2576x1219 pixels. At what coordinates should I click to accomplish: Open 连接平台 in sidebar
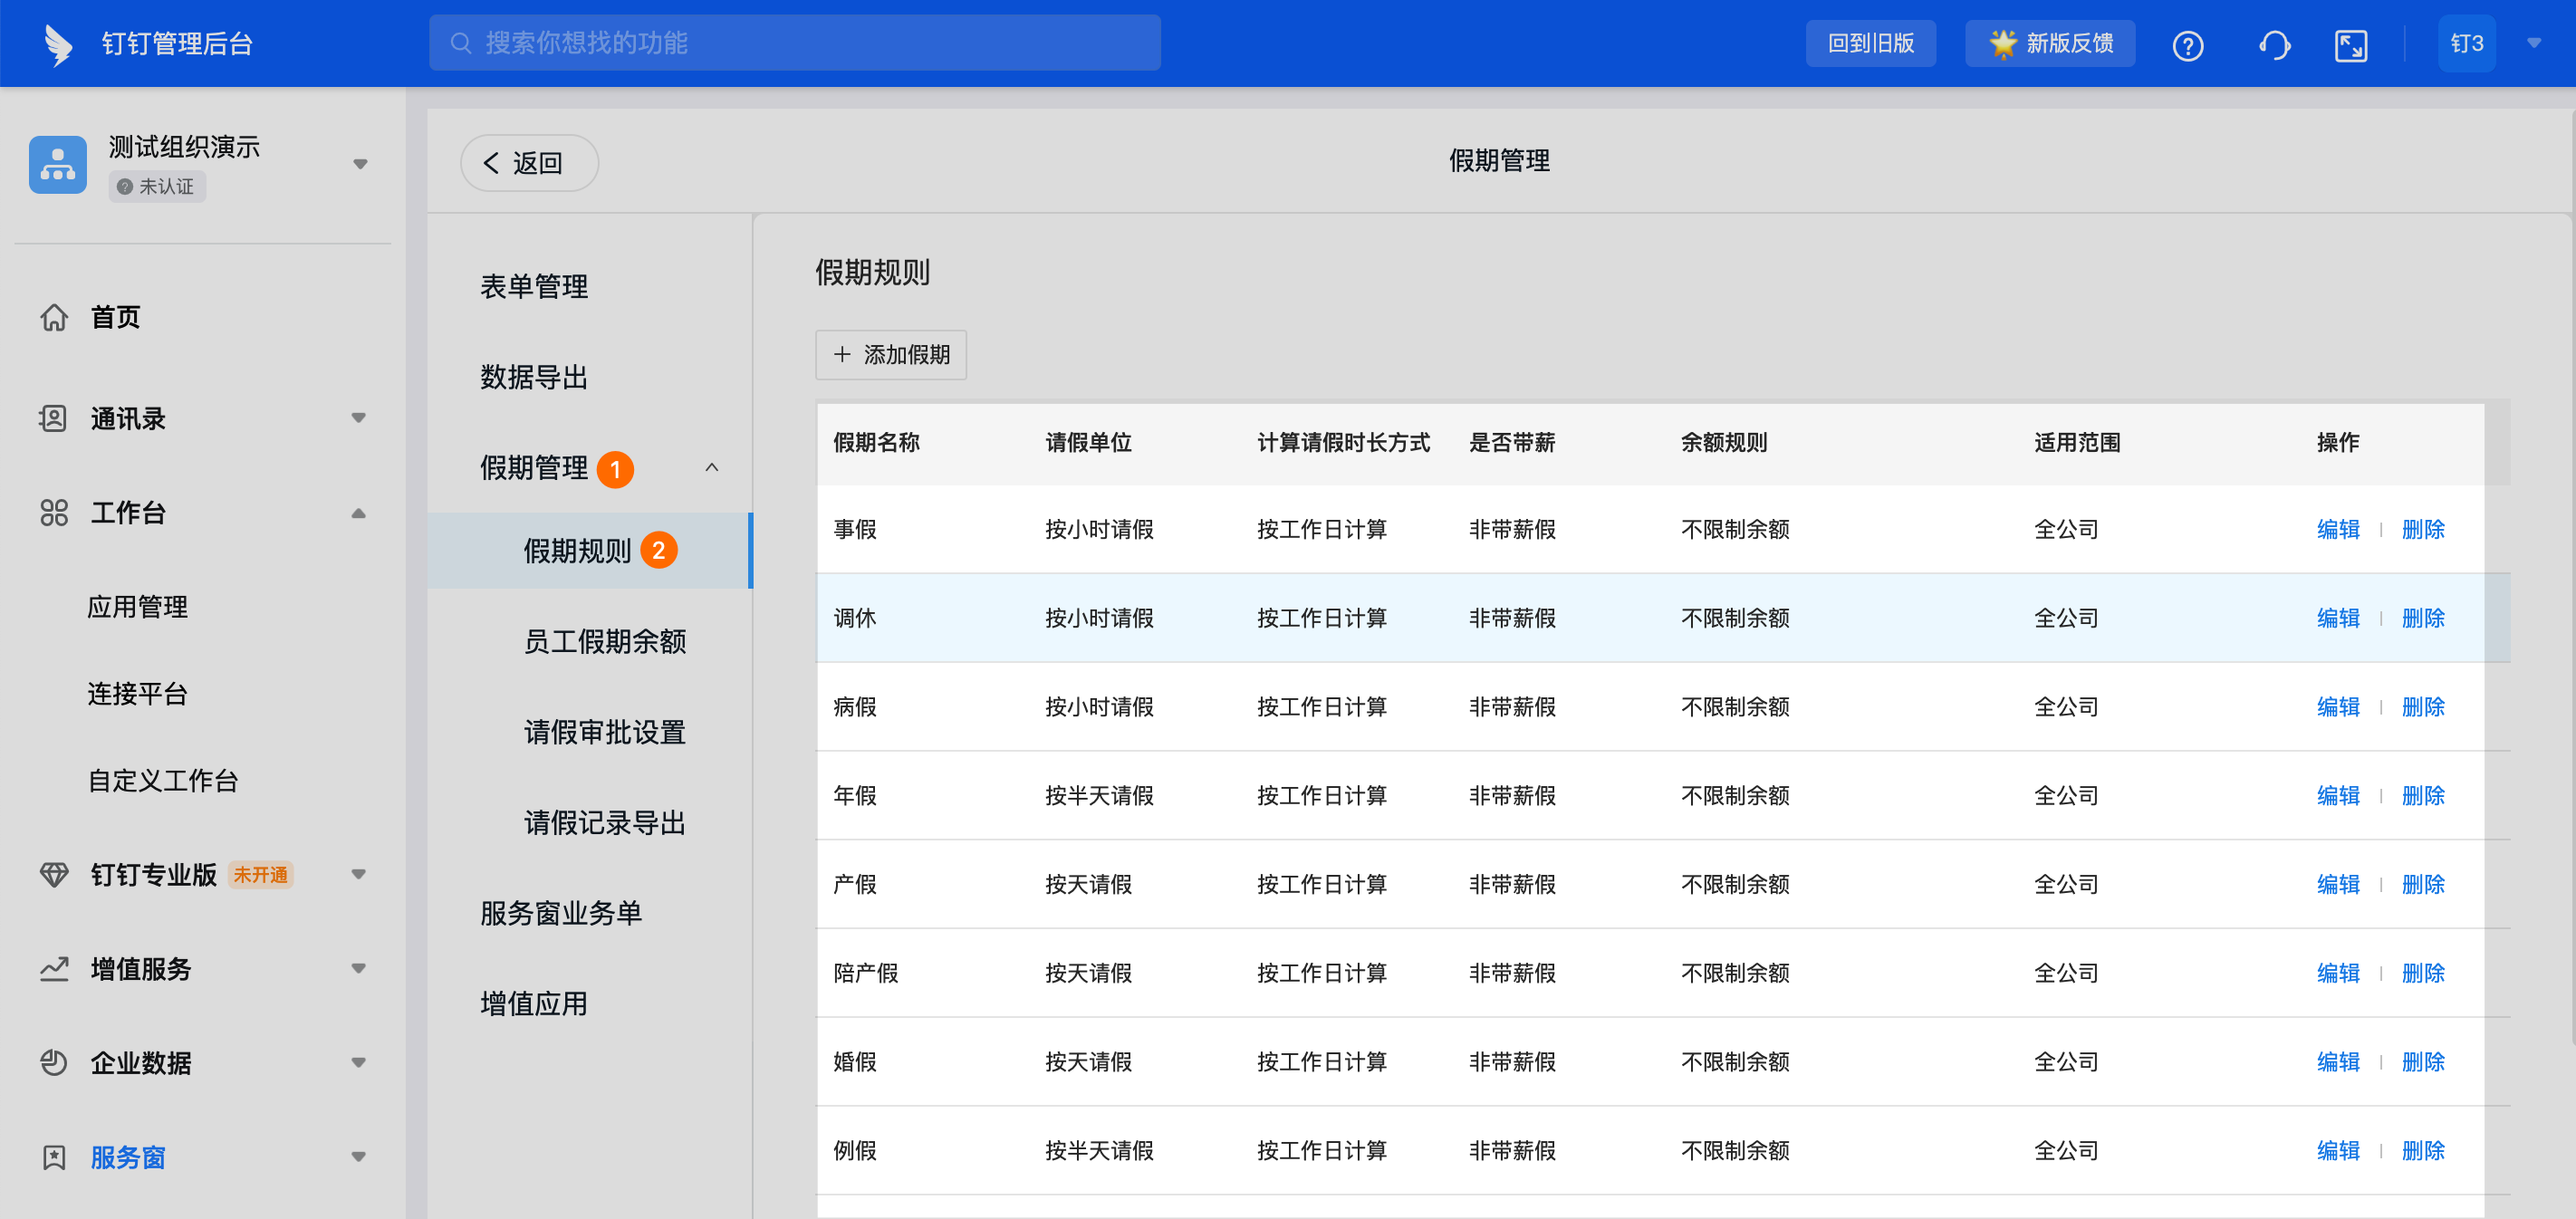137,694
